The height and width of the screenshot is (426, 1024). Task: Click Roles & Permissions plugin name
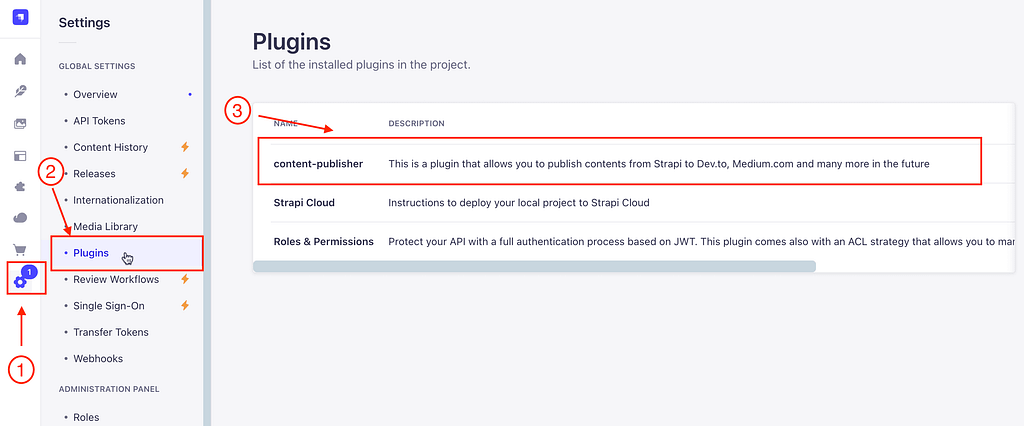(323, 242)
